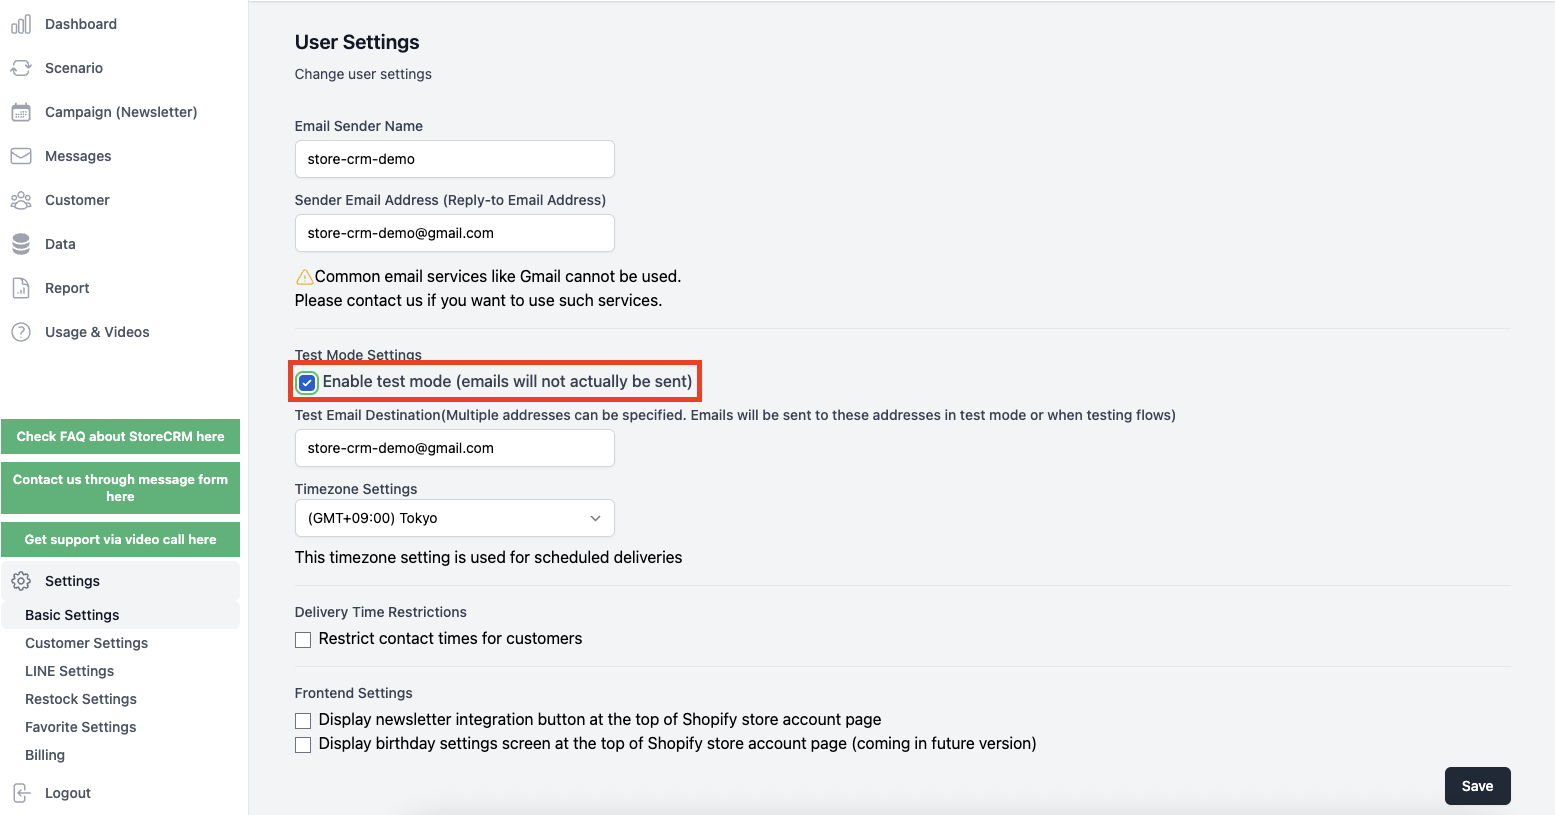The height and width of the screenshot is (815, 1555).
Task: Click the Usage & Videos question mark icon
Action: click(21, 332)
